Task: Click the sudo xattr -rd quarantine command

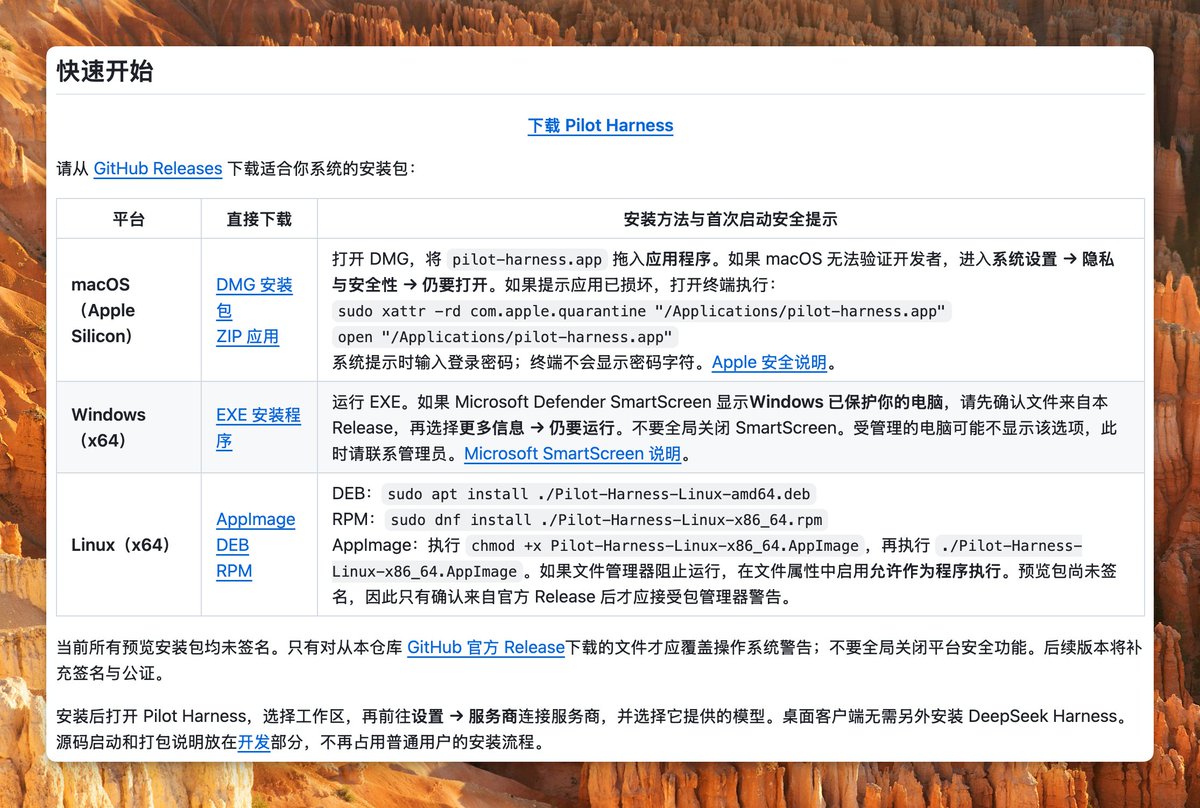Action: coord(642,311)
